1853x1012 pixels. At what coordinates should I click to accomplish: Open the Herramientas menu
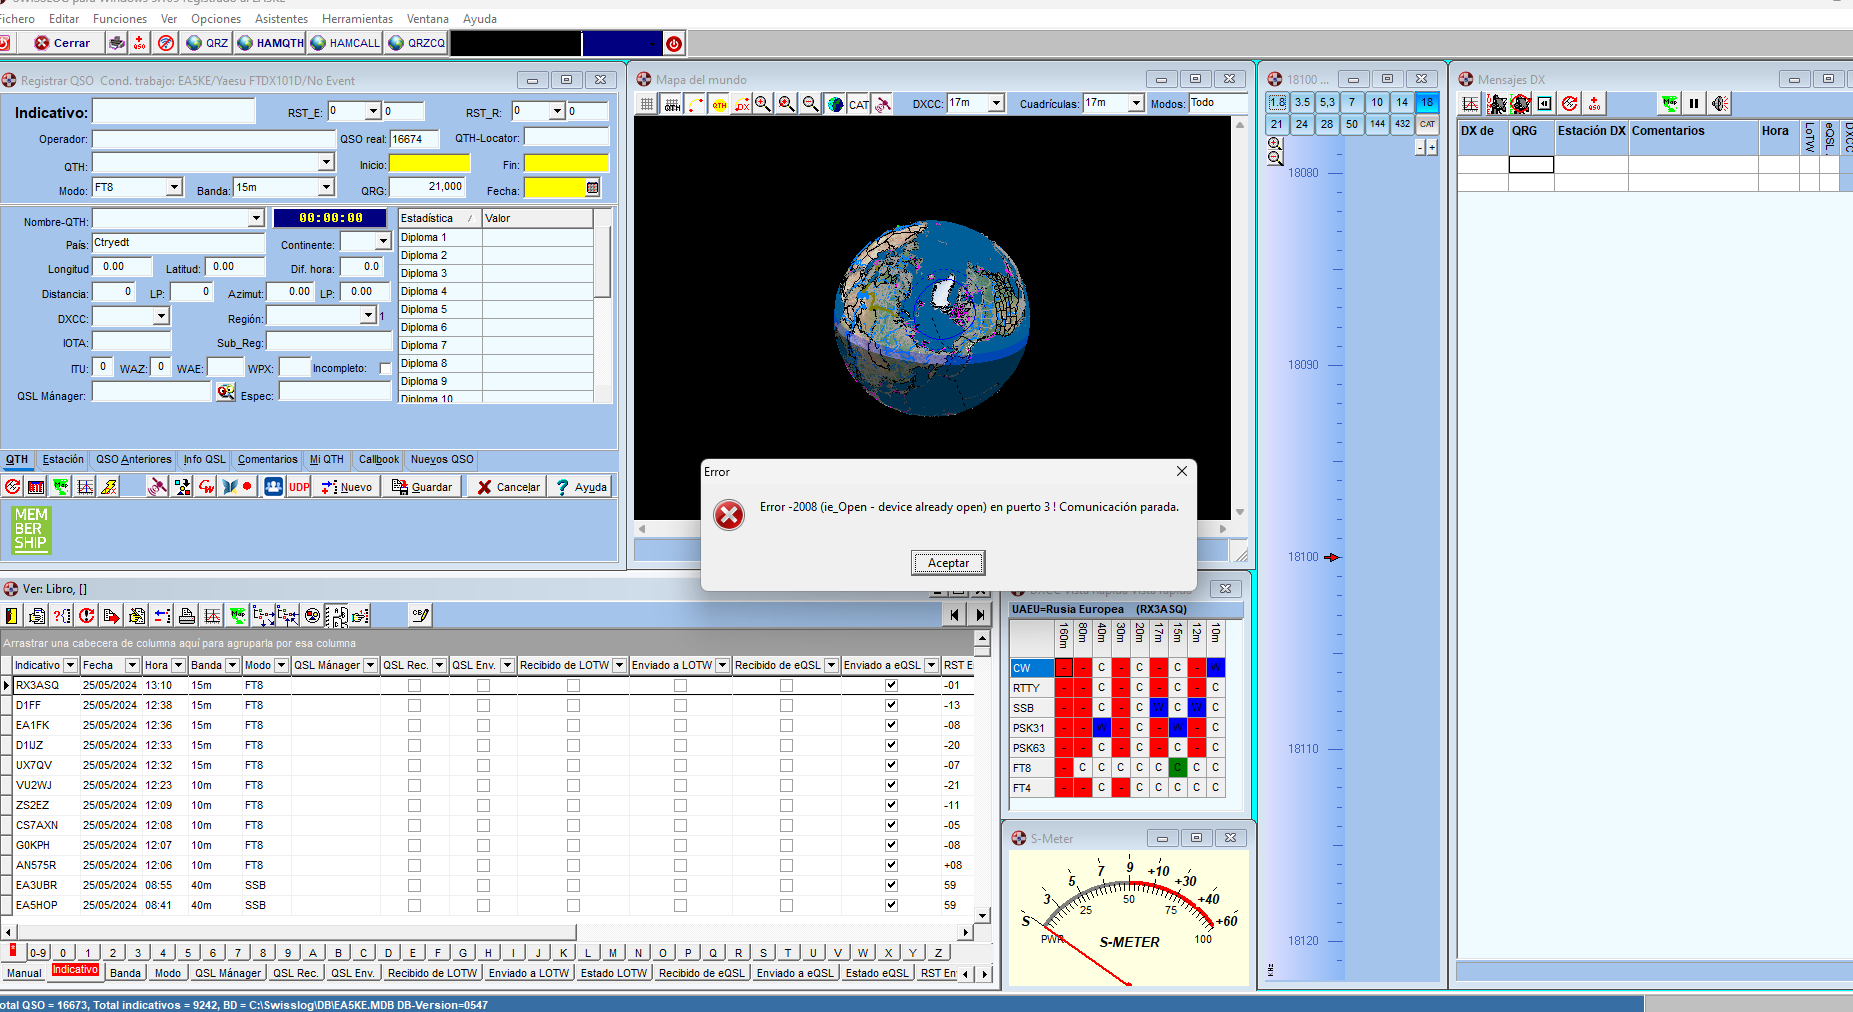(x=357, y=19)
